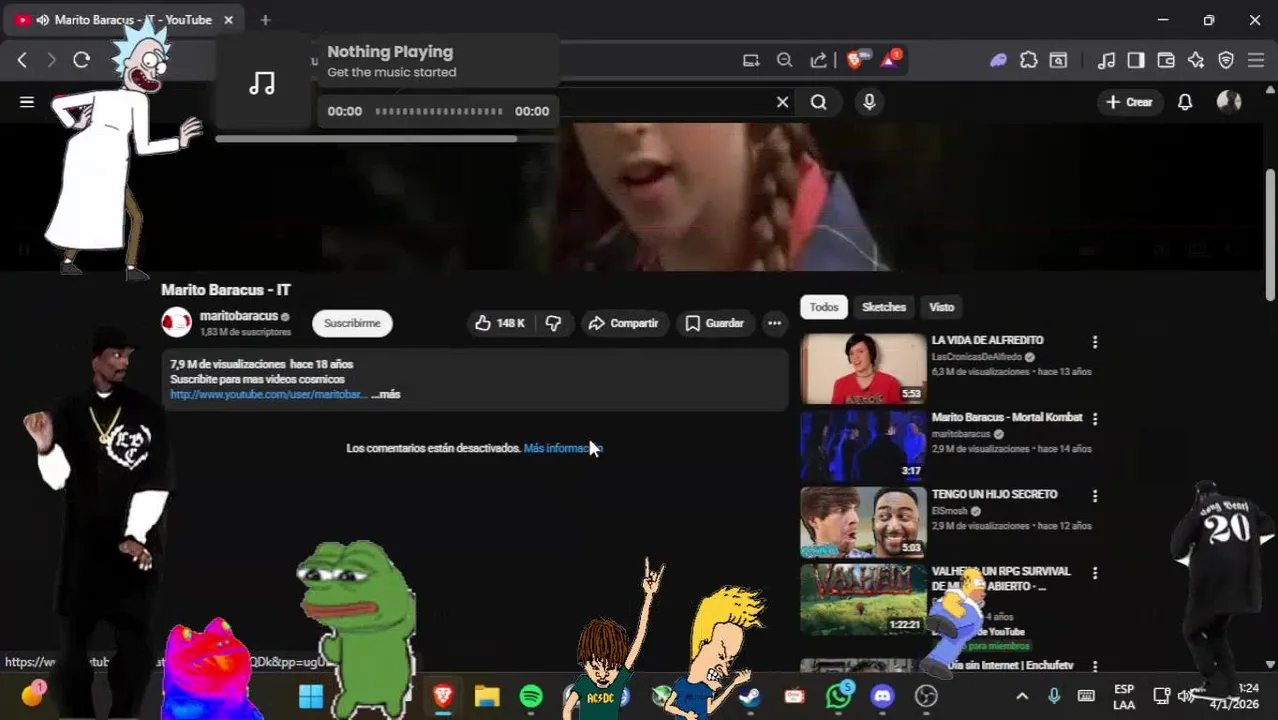Image resolution: width=1278 pixels, height=720 pixels.
Task: Expand the description with ...más
Action: click(x=386, y=395)
